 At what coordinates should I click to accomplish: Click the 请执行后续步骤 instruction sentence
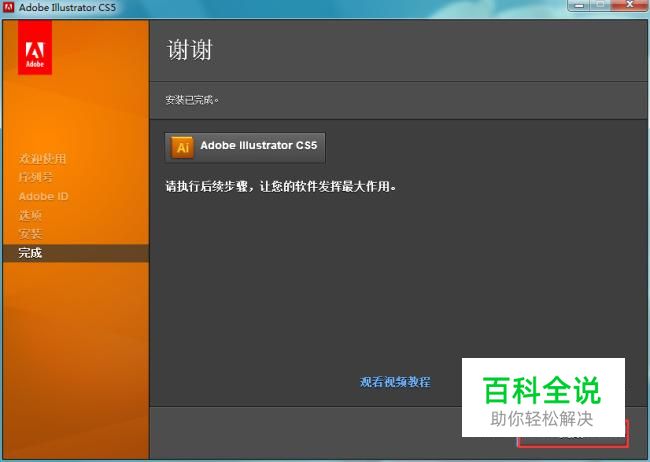point(281,187)
